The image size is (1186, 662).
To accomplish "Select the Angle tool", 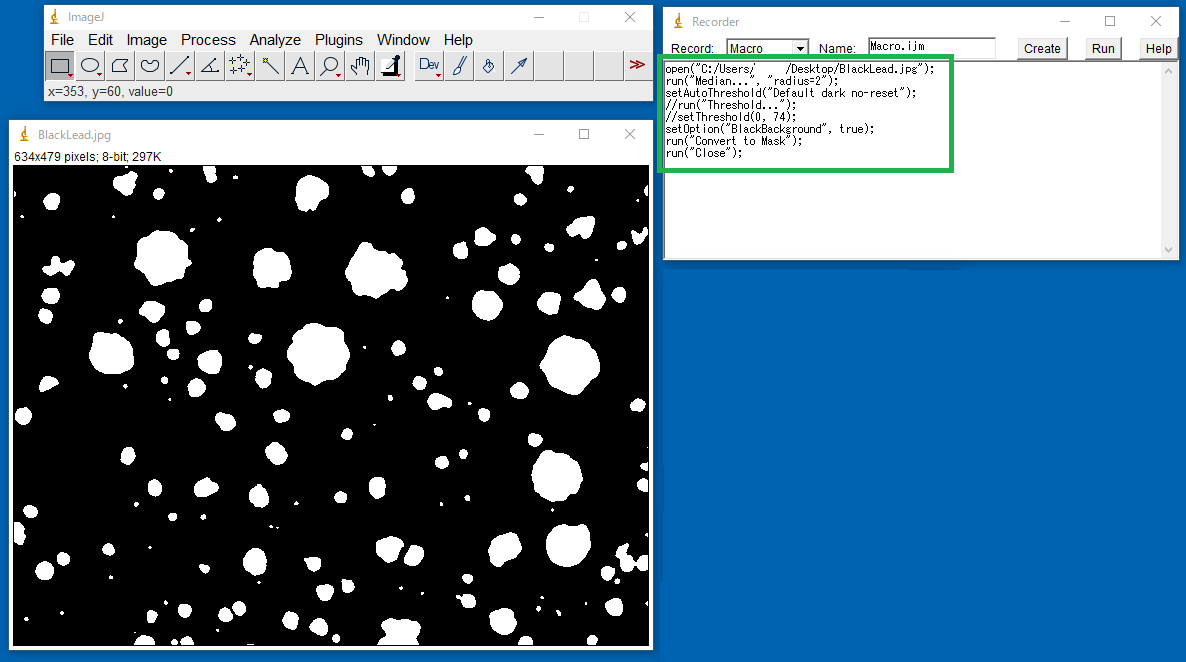I will [x=210, y=66].
